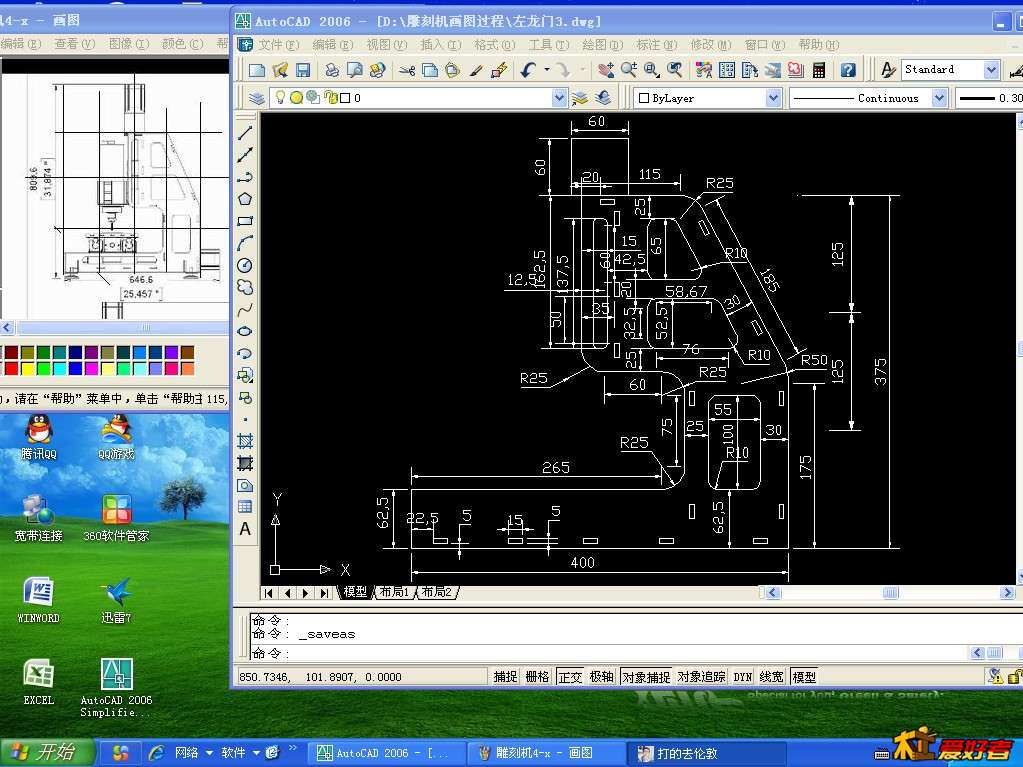The height and width of the screenshot is (767, 1023).
Task: Open the undo history dropdown arrow
Action: [547, 70]
